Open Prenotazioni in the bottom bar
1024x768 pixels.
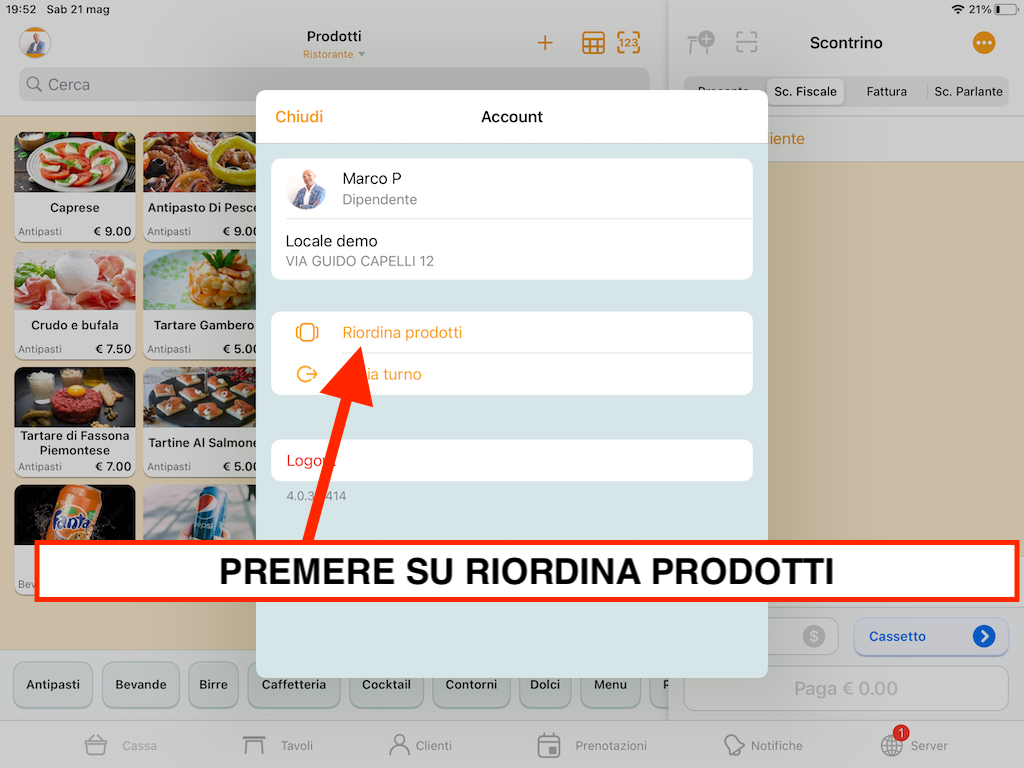(592, 745)
